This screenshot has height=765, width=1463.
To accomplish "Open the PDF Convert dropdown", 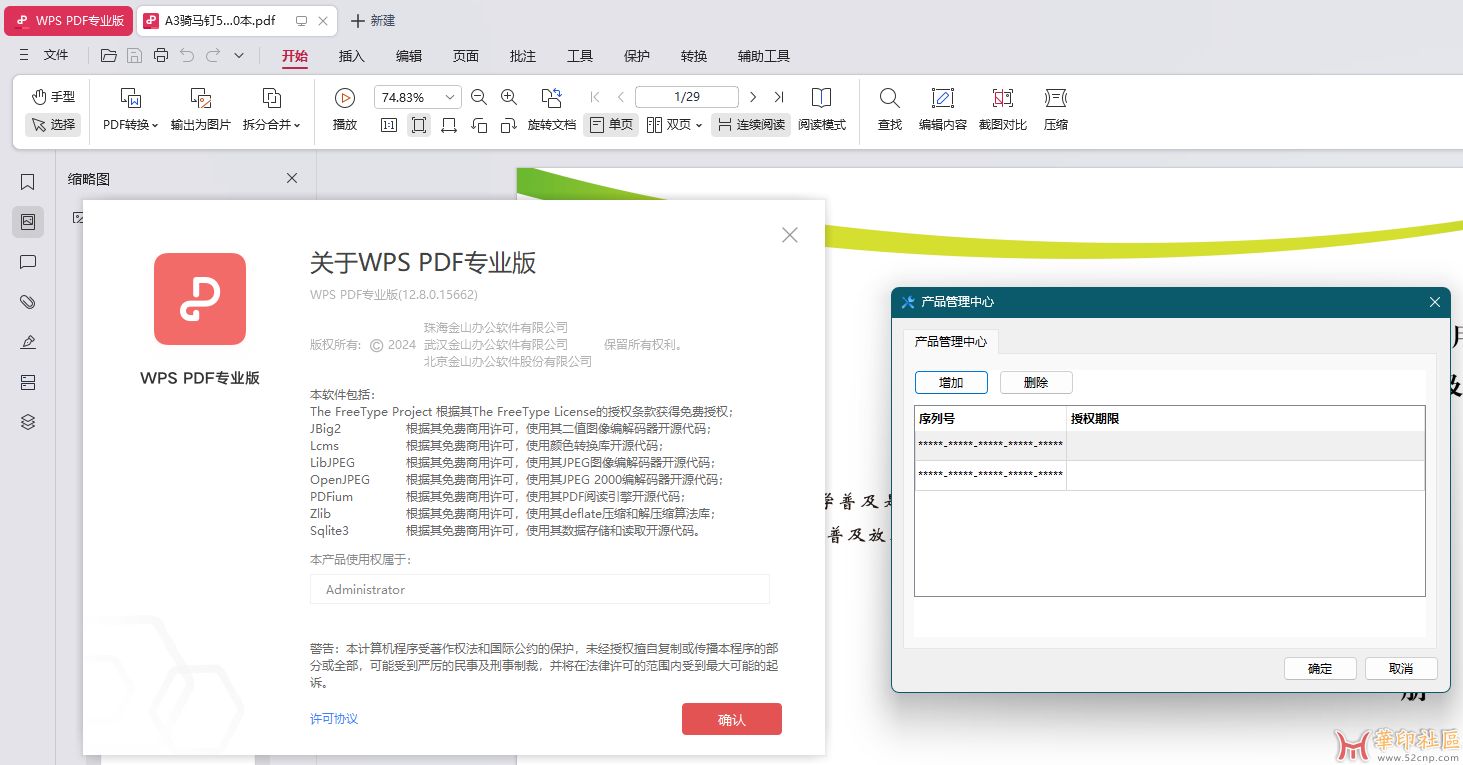I will 131,125.
